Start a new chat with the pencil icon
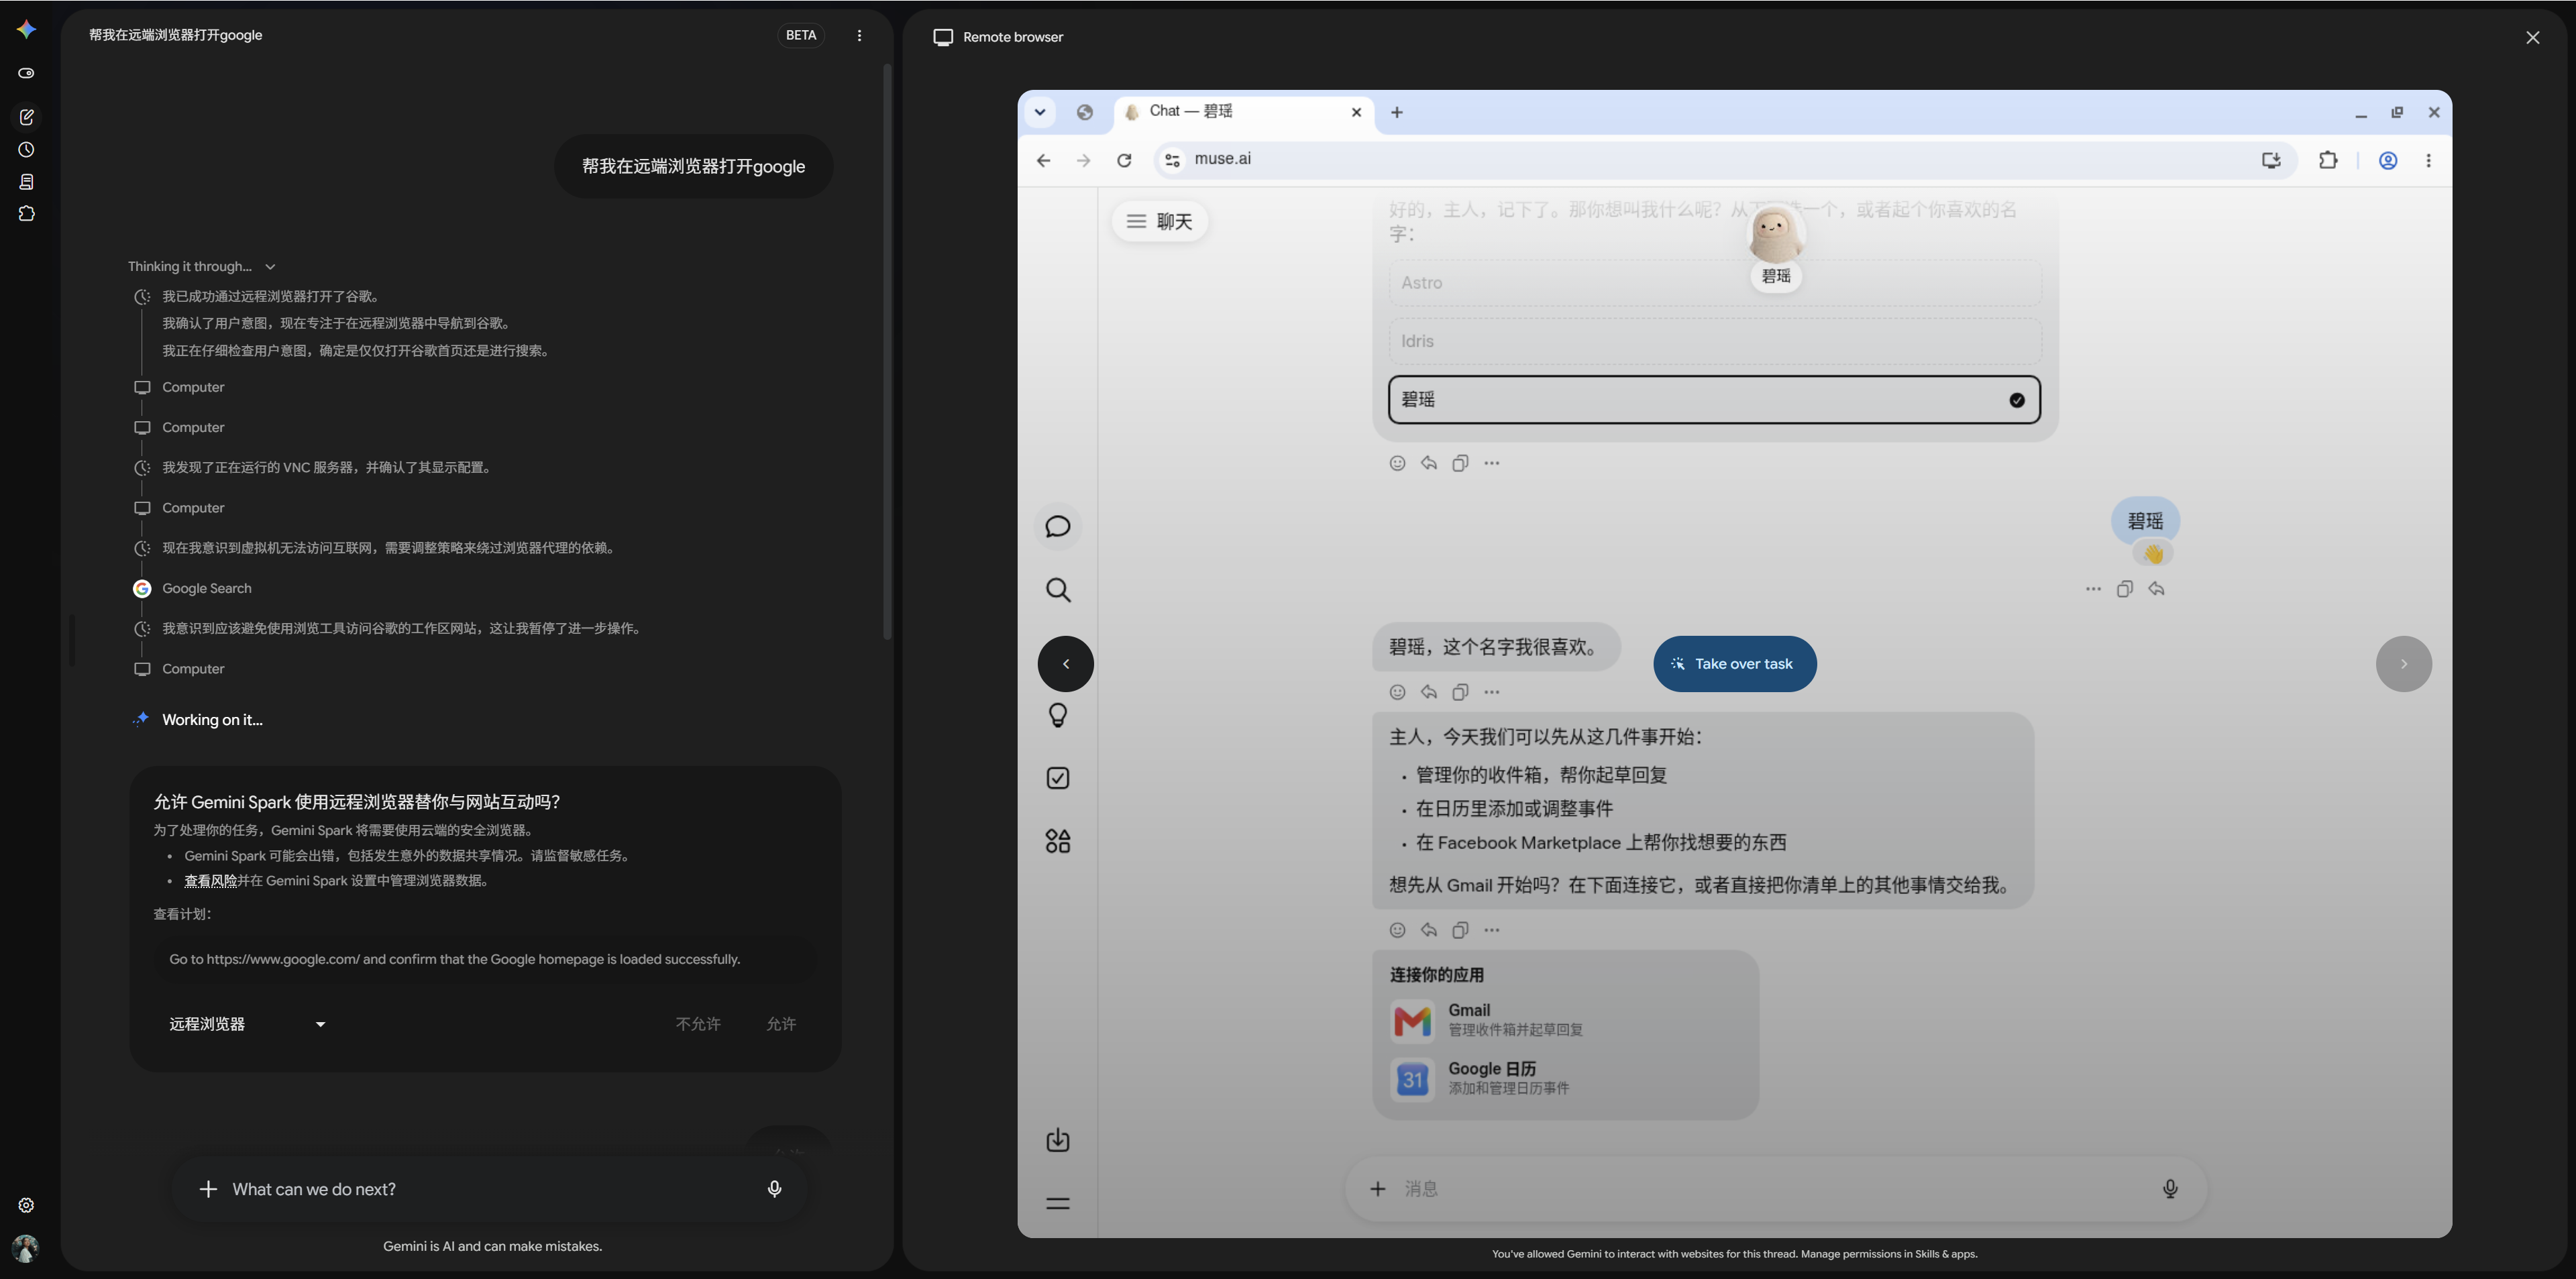The image size is (2576, 1279). 26,117
